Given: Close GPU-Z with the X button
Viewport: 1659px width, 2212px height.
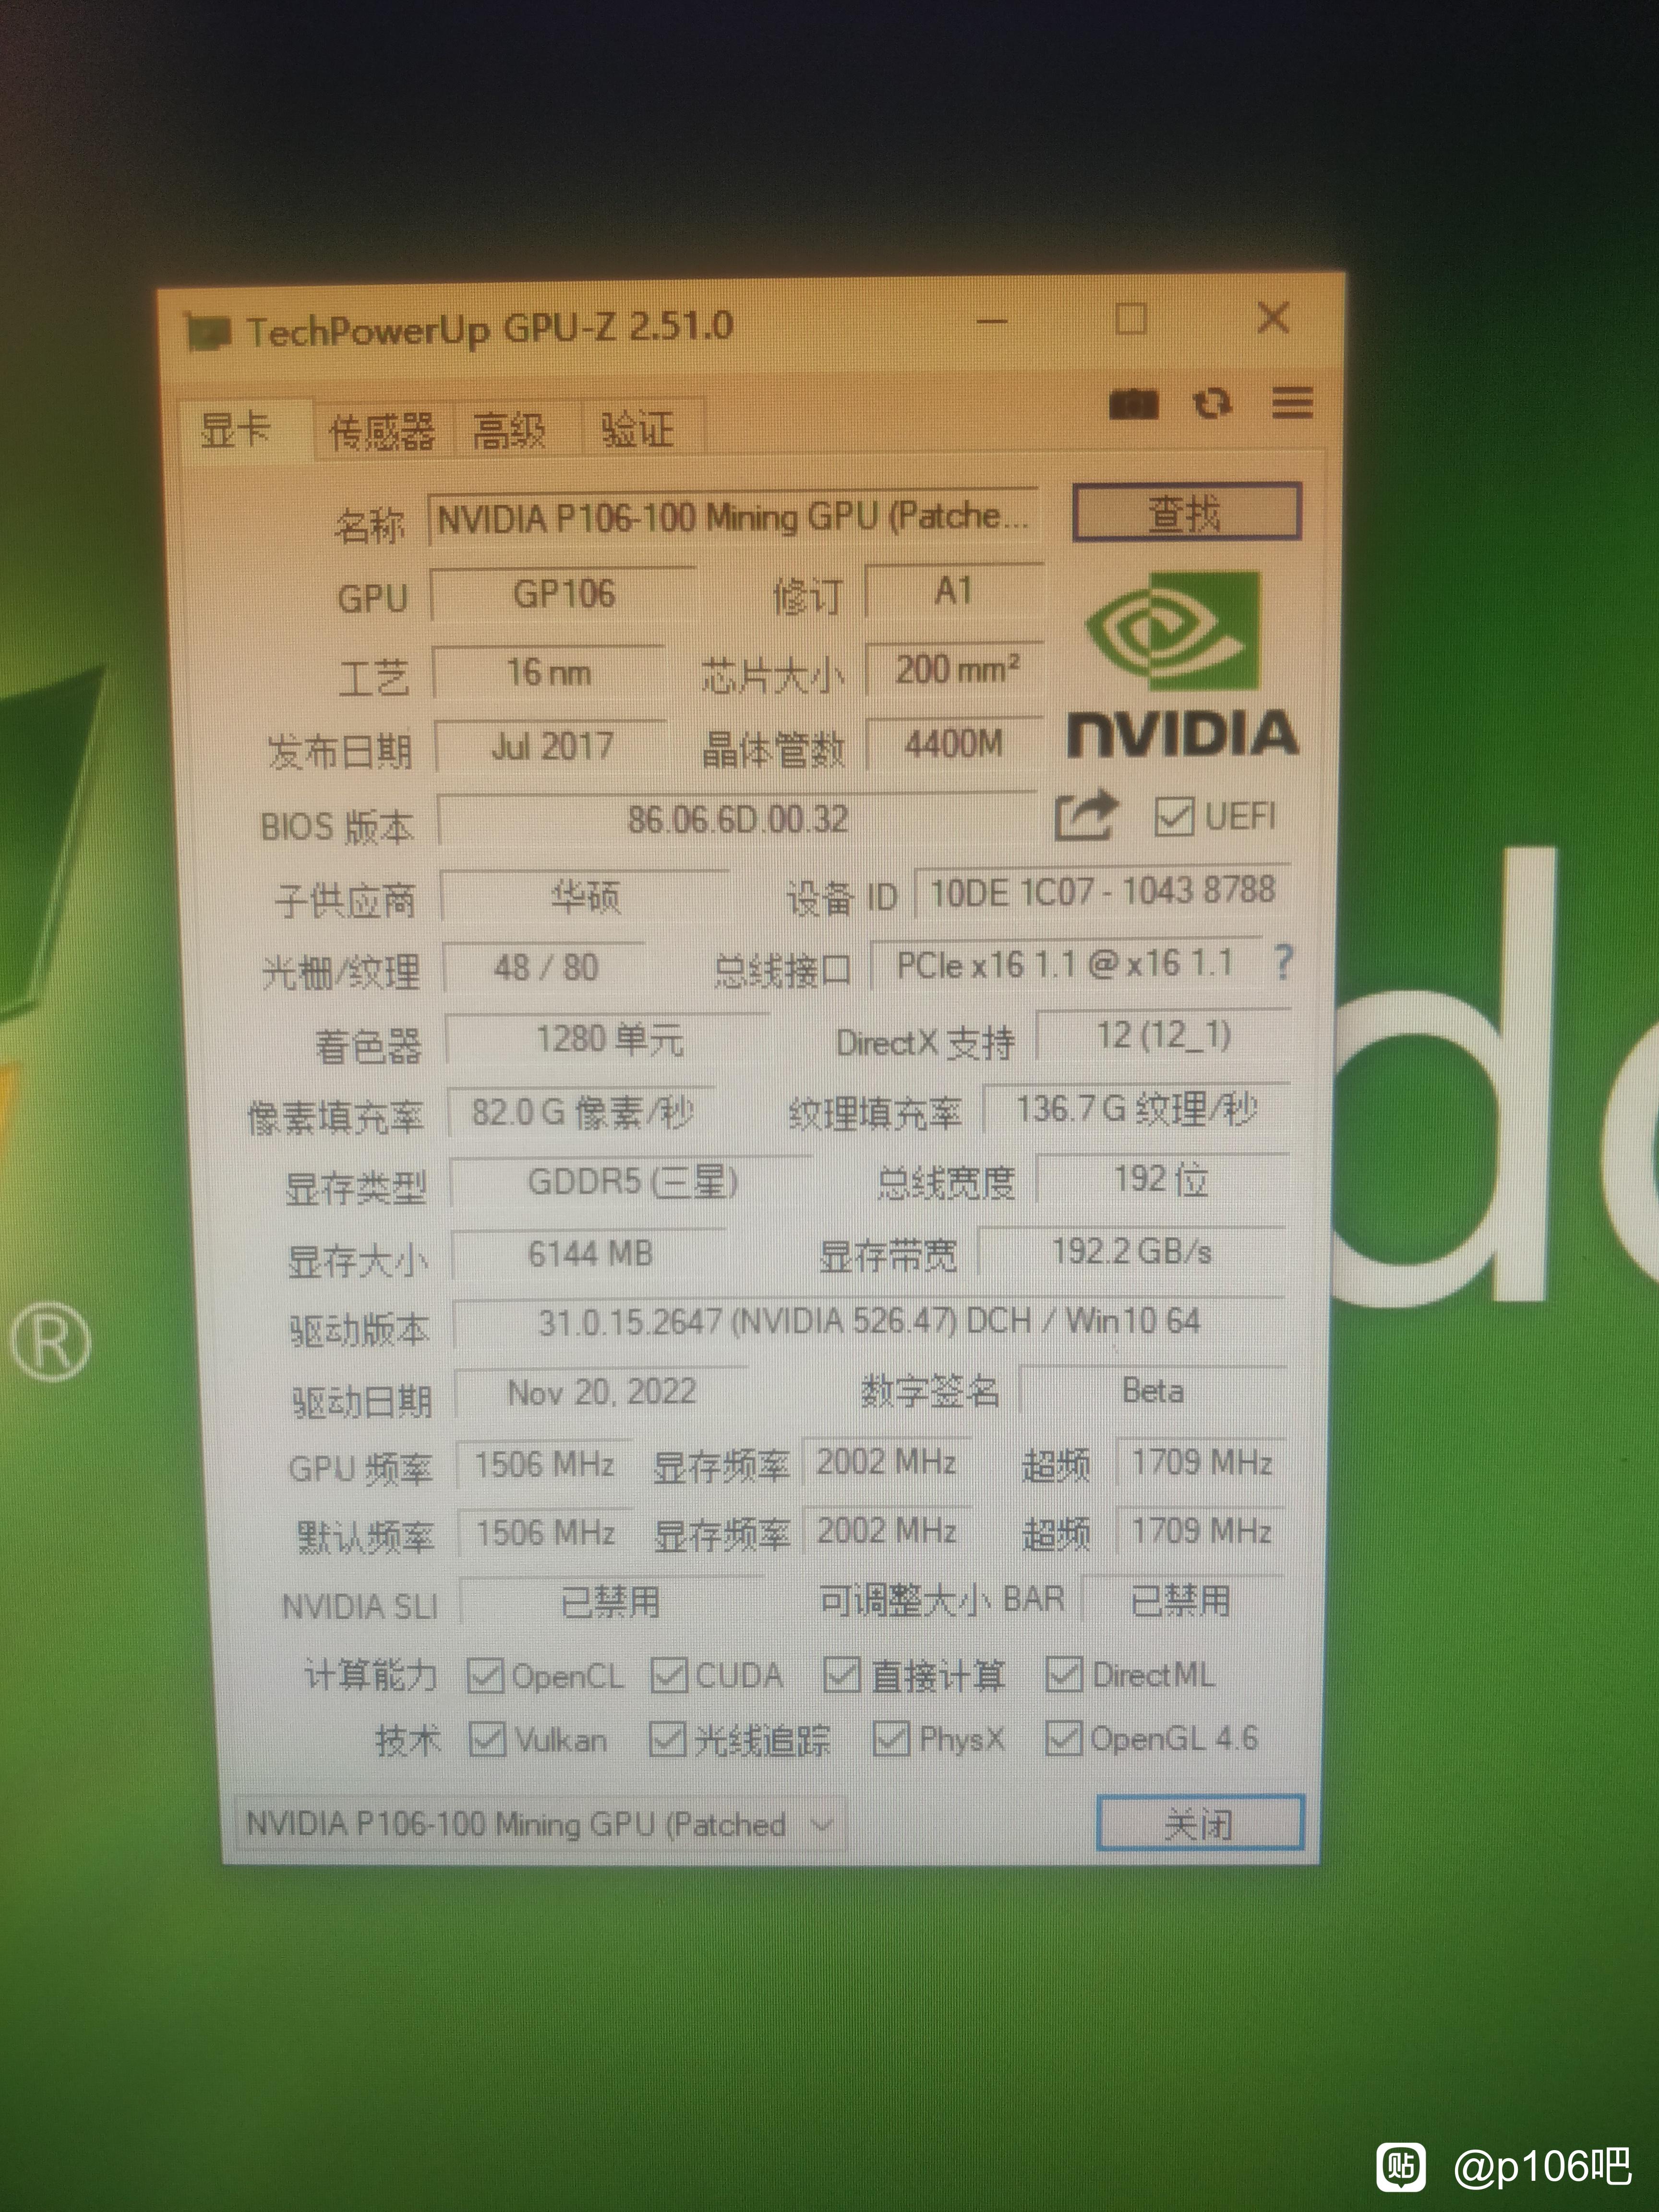Looking at the screenshot, I should click(1273, 318).
